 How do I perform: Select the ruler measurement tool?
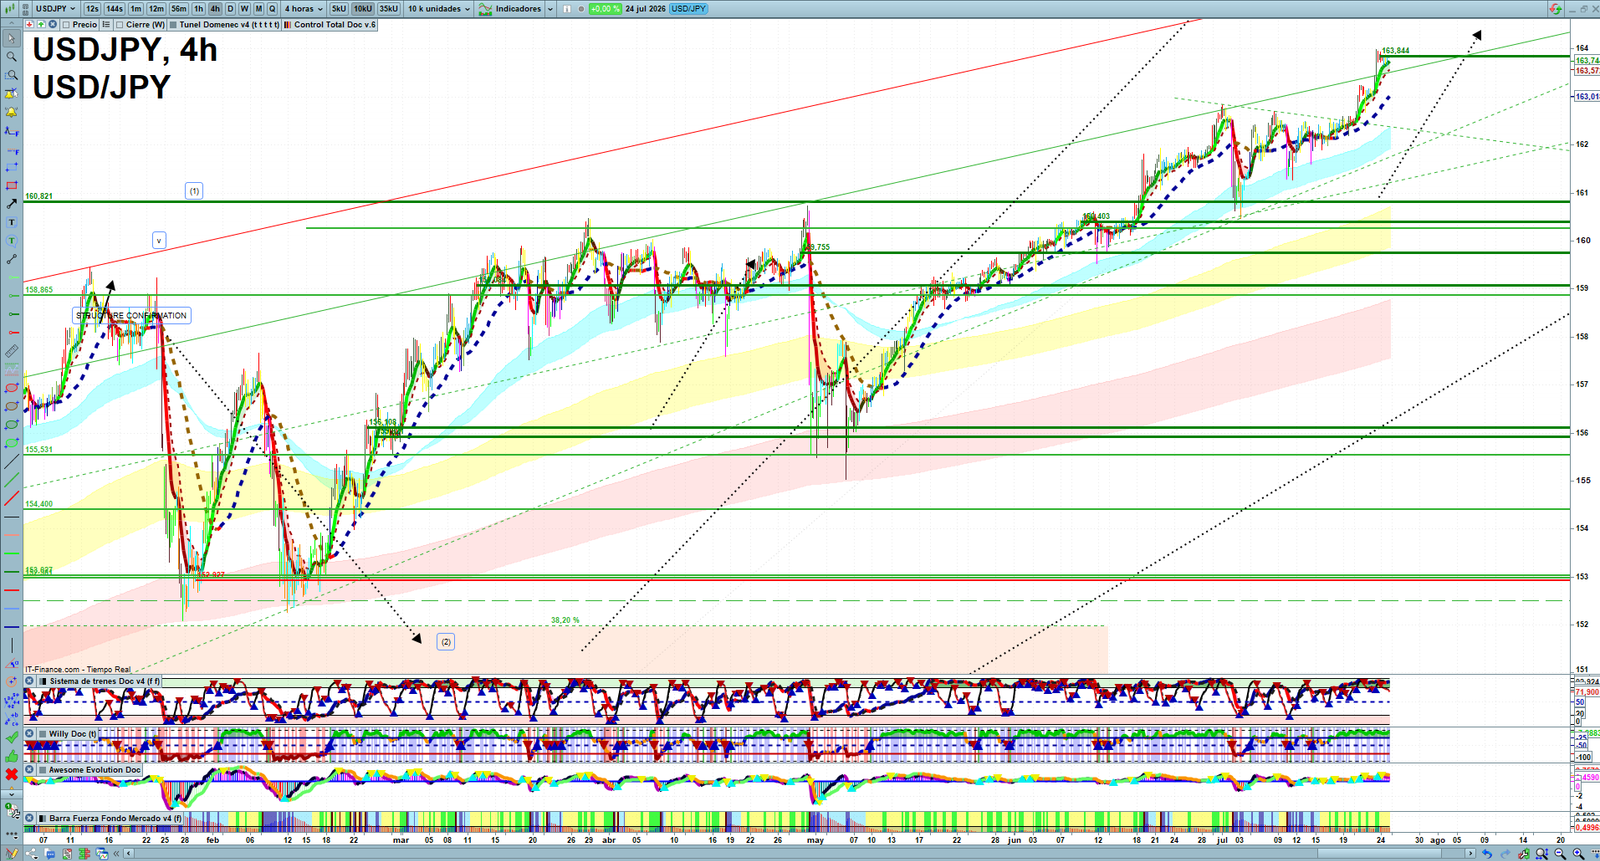(11, 351)
